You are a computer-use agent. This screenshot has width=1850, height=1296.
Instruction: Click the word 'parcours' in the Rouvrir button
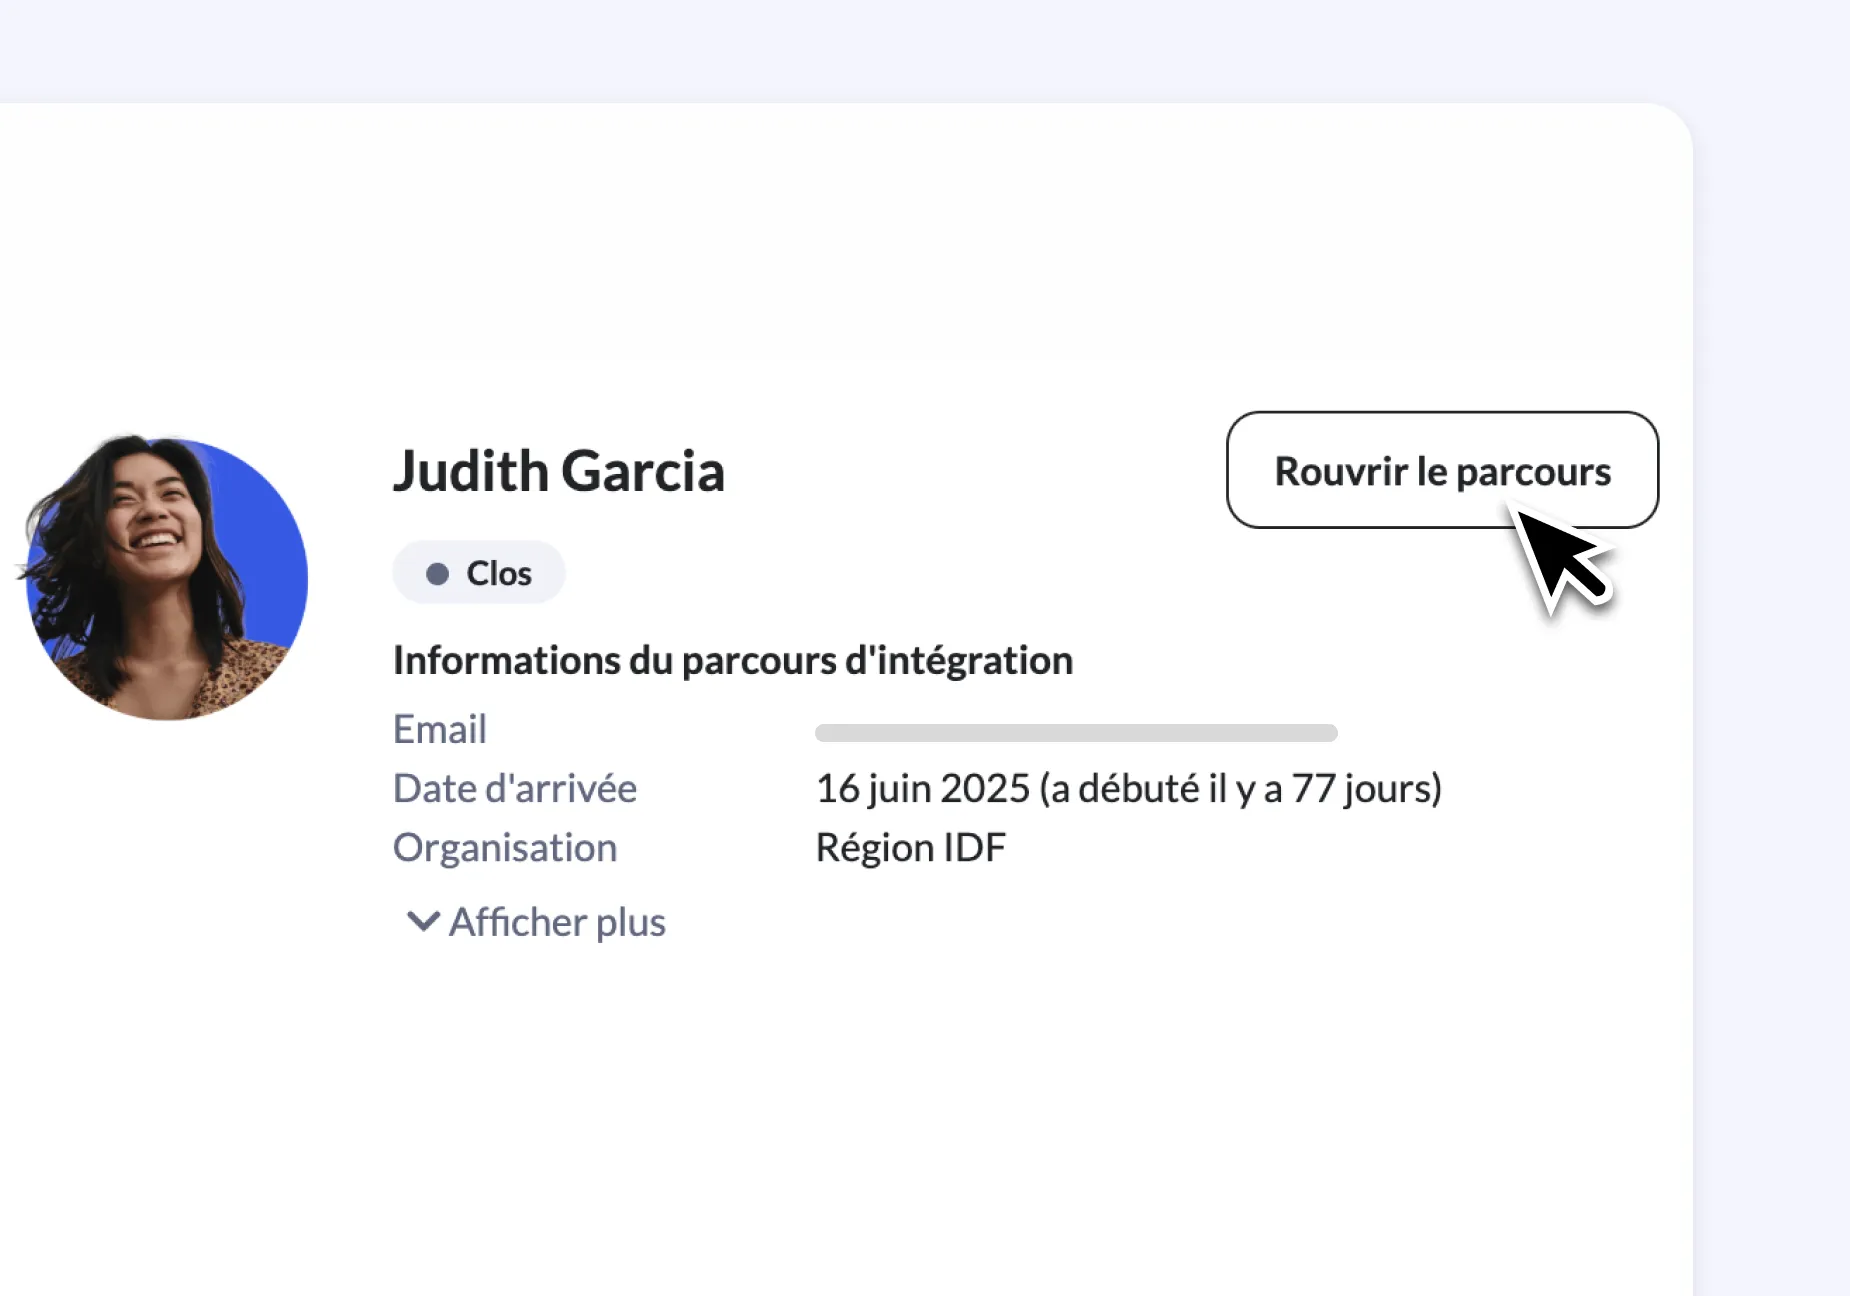1533,472
